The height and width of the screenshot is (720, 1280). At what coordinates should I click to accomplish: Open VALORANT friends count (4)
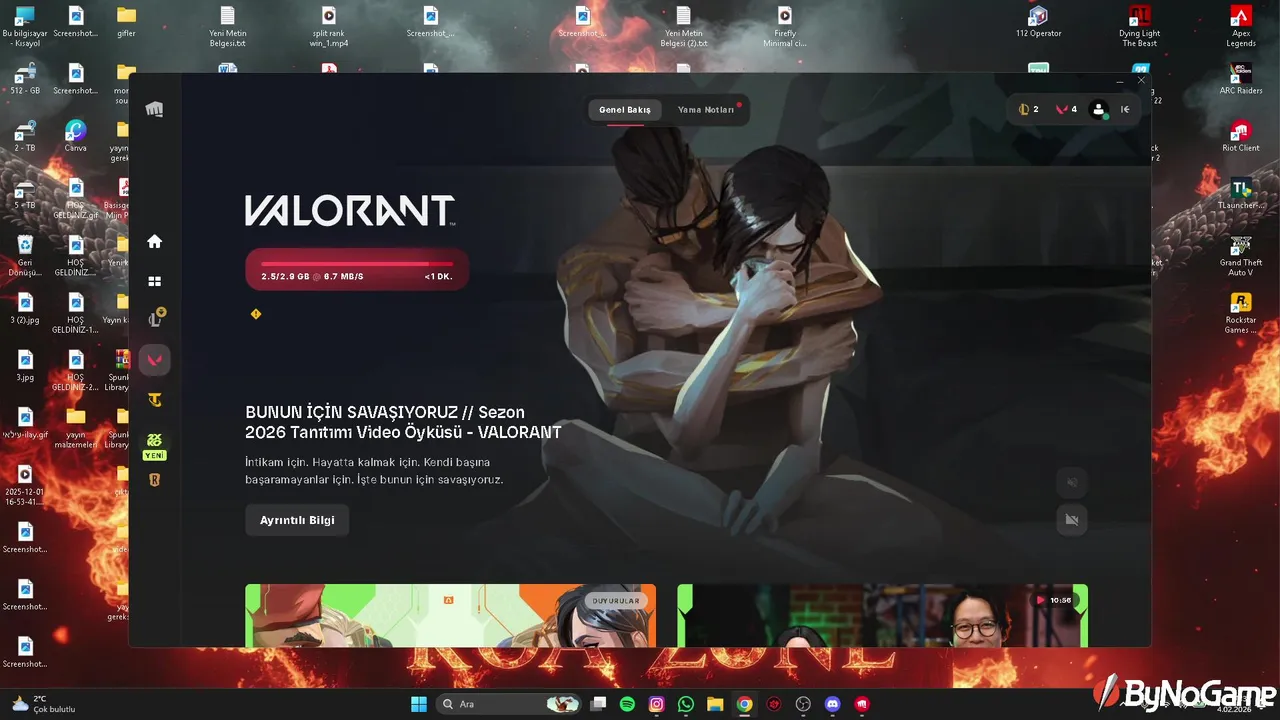[x=1066, y=110]
